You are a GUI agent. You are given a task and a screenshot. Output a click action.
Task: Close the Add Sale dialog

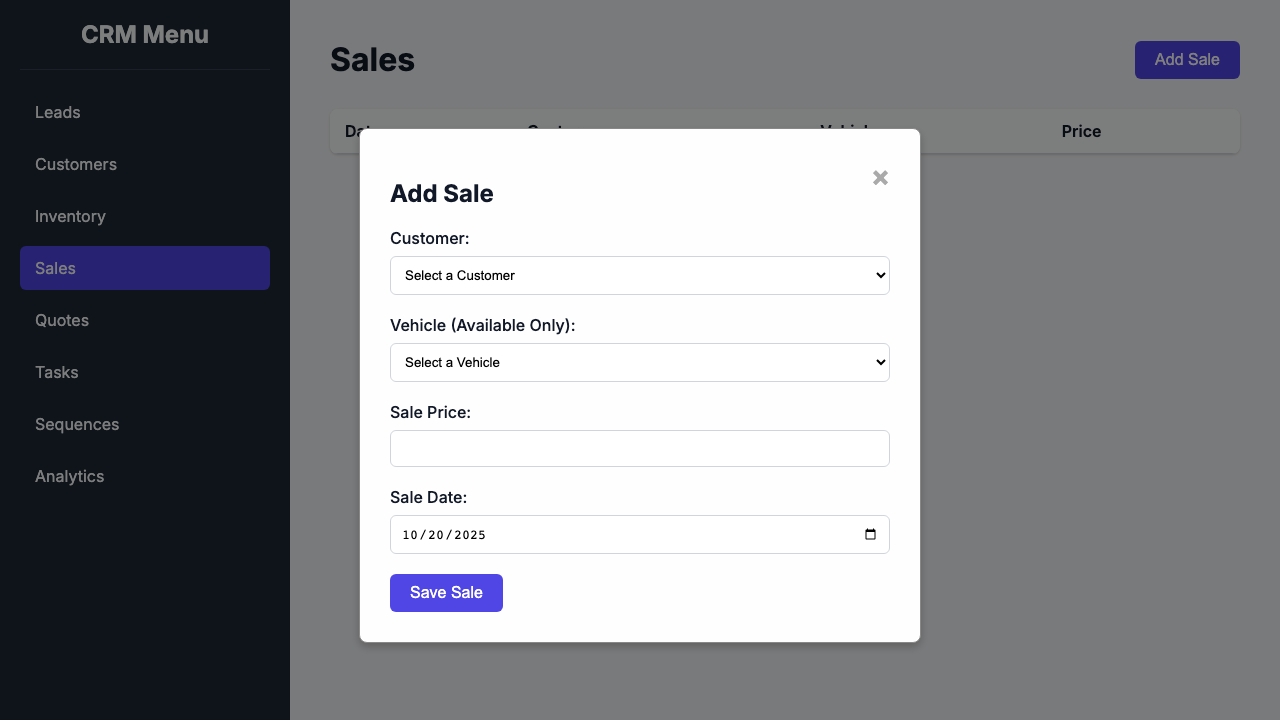(880, 178)
